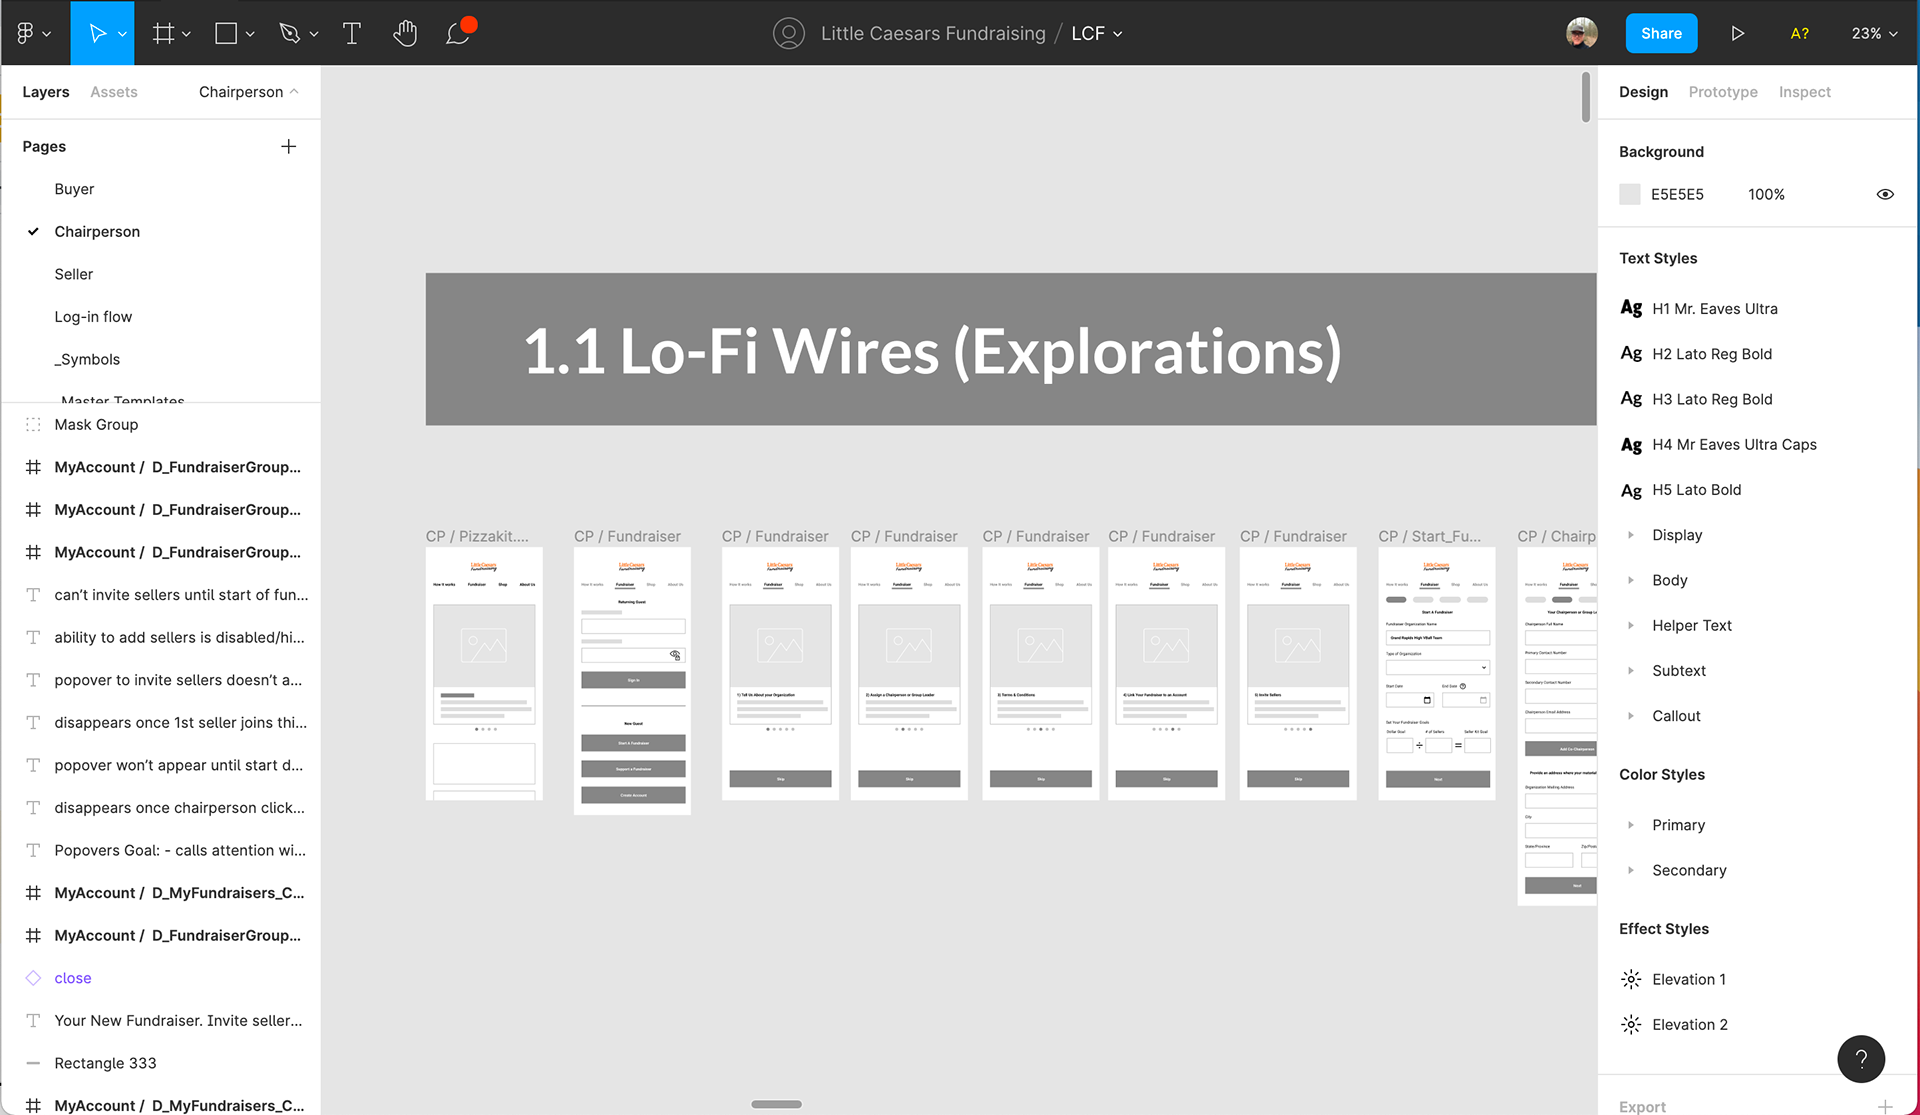Toggle background color visibility eye
Viewport: 1920px width, 1115px height.
tap(1885, 194)
